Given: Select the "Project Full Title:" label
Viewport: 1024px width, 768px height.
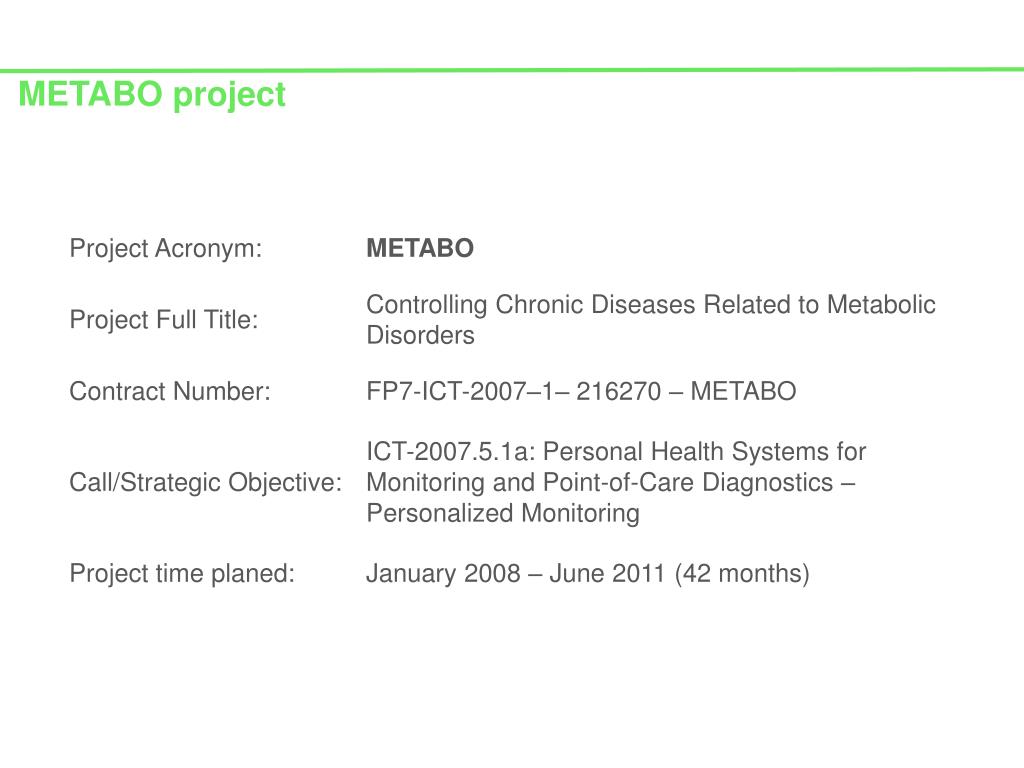Looking at the screenshot, I should tap(164, 321).
